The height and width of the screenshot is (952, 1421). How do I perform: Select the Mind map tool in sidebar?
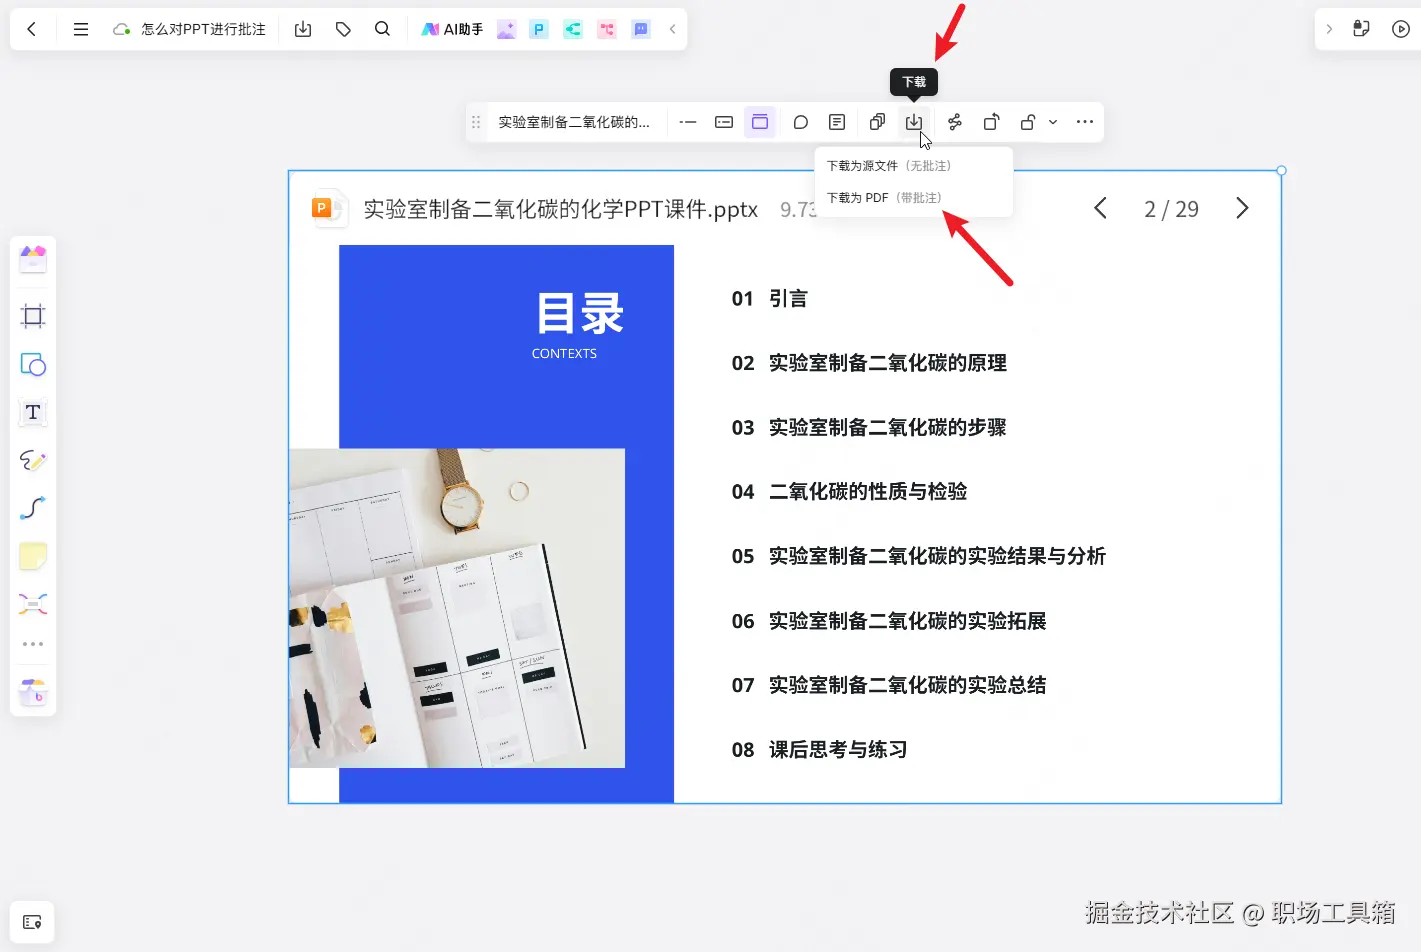pyautogui.click(x=33, y=604)
